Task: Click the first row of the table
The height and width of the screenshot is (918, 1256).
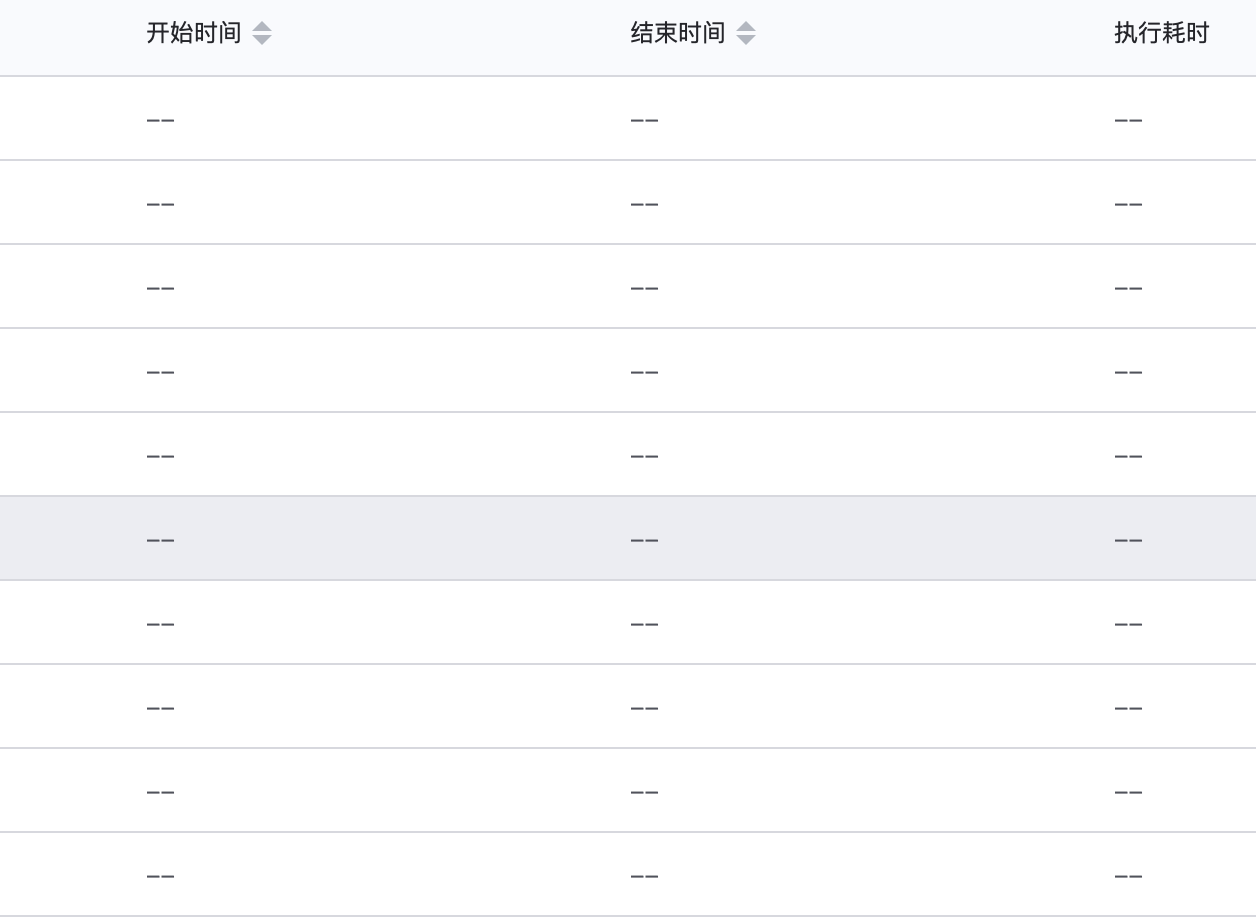Action: (x=628, y=118)
